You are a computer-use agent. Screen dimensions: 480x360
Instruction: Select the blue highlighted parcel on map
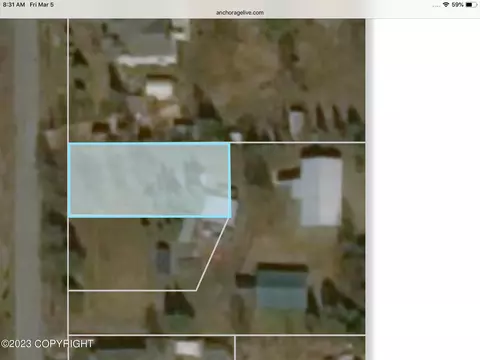149,180
